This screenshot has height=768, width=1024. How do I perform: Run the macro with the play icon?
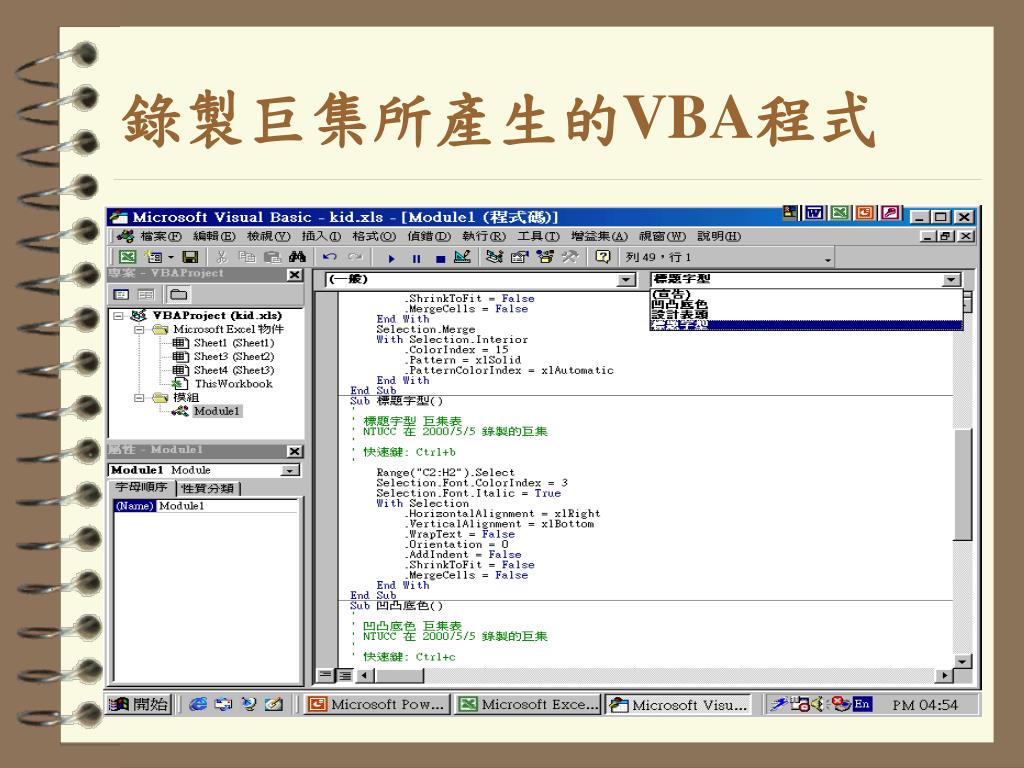(x=391, y=259)
